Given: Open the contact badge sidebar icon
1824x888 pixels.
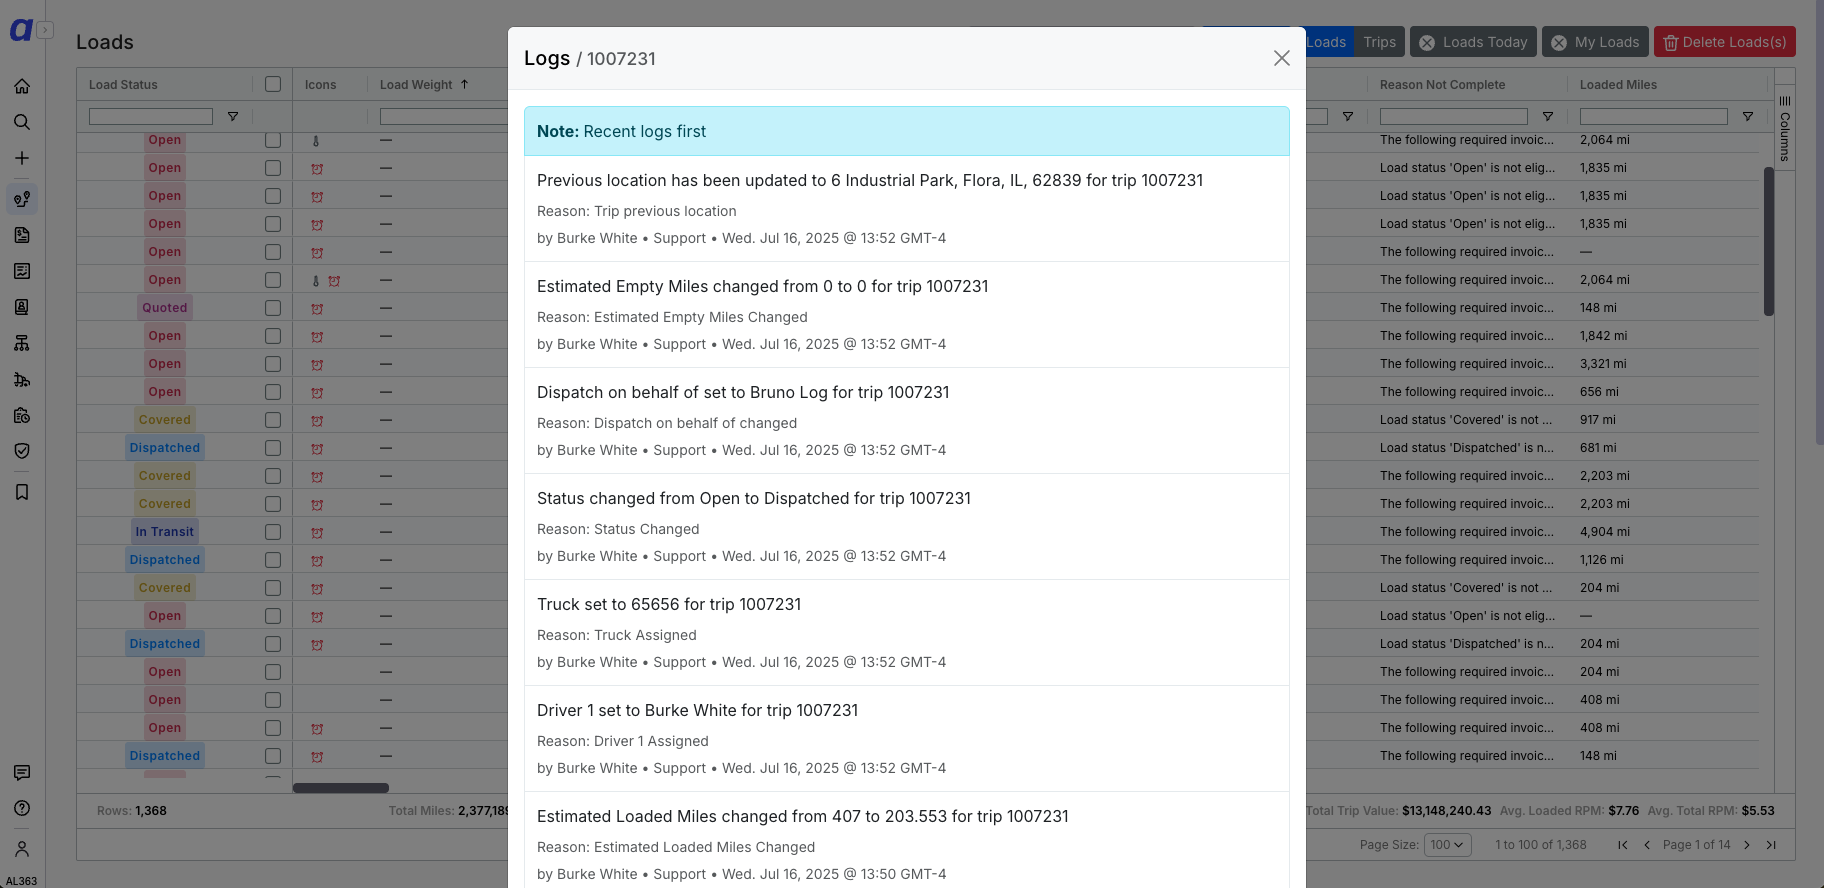Looking at the screenshot, I should 22,307.
